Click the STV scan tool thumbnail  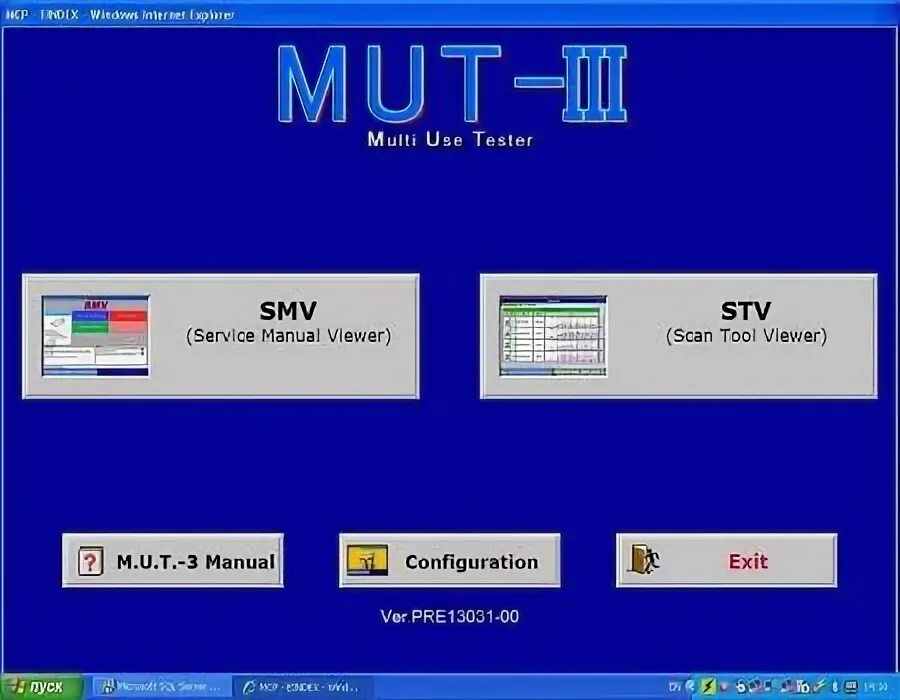point(553,336)
